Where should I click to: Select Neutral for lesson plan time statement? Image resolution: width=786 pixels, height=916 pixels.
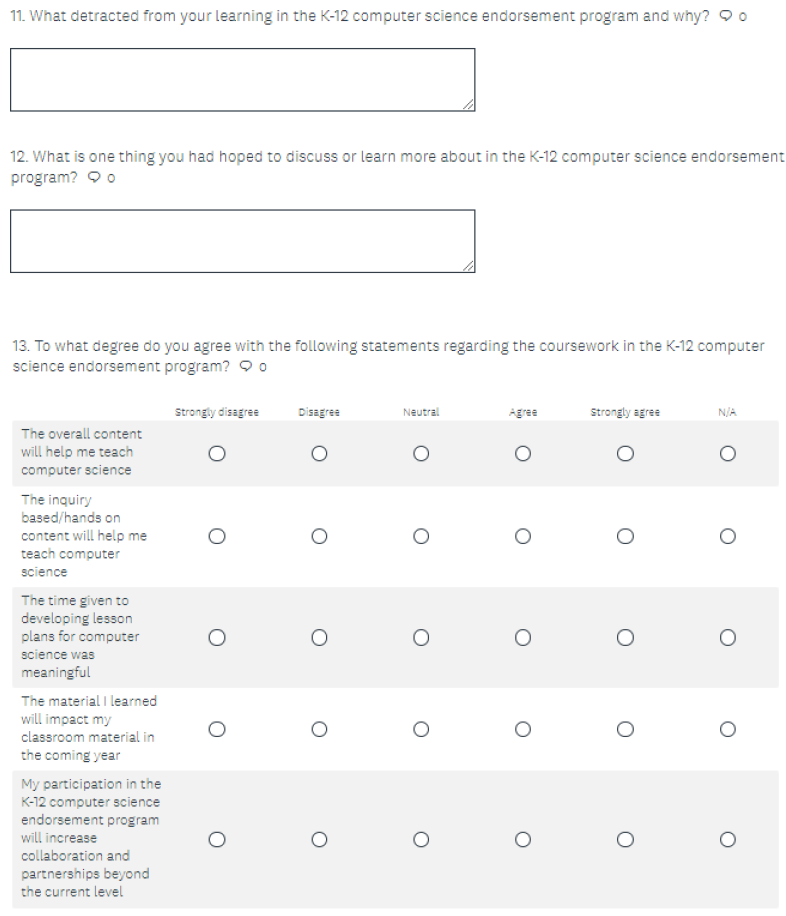(421, 637)
